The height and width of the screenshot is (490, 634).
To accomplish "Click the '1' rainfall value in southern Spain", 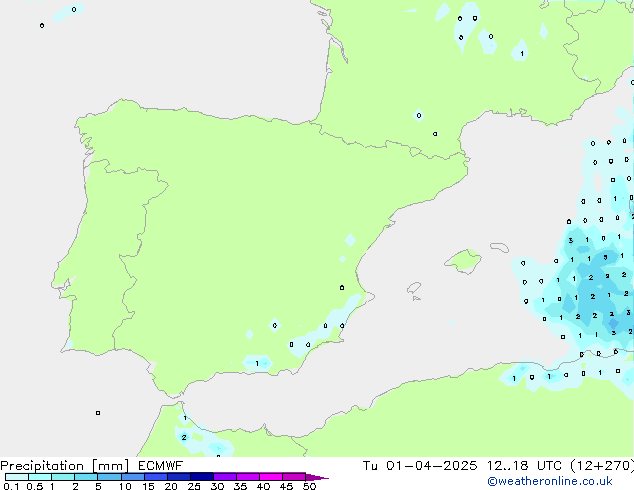I will click(x=257, y=363).
